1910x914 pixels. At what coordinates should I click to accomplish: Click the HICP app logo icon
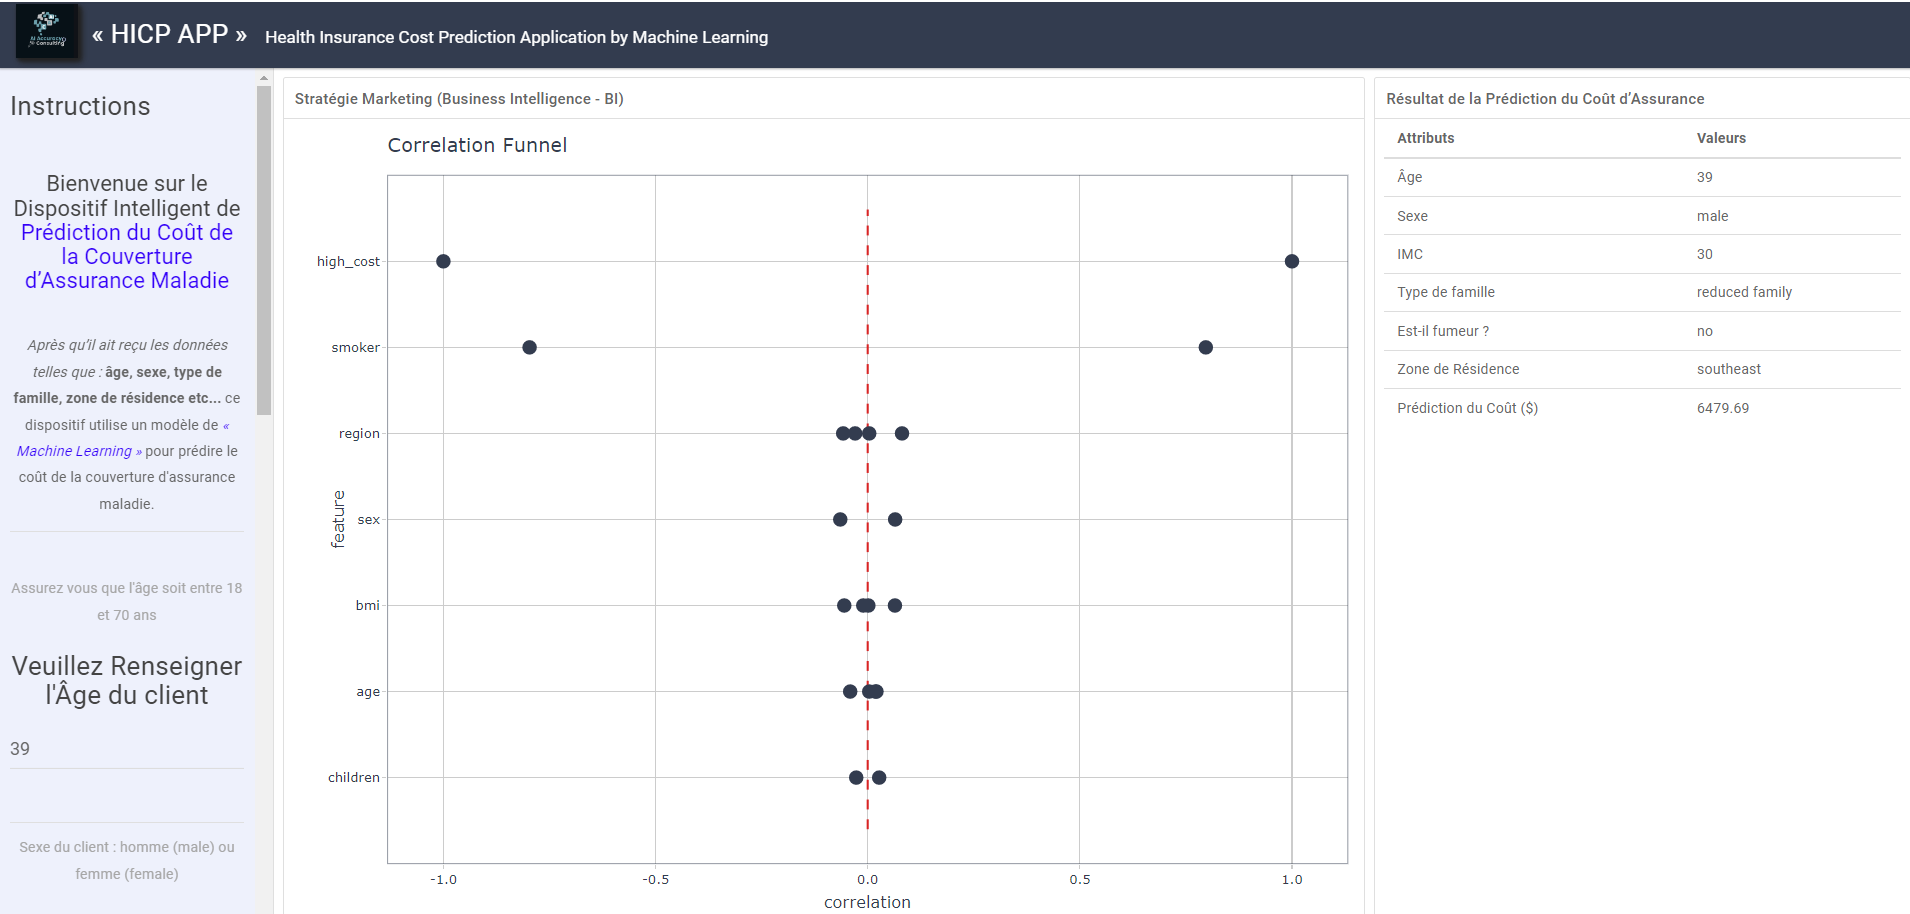point(47,31)
